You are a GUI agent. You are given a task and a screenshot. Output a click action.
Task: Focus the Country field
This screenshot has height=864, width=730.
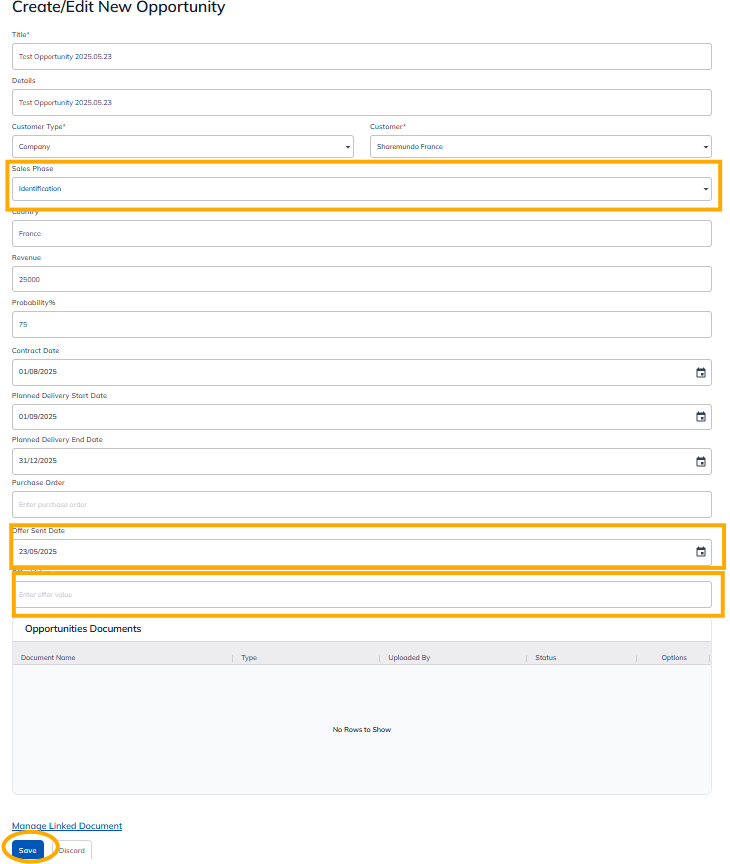361,233
